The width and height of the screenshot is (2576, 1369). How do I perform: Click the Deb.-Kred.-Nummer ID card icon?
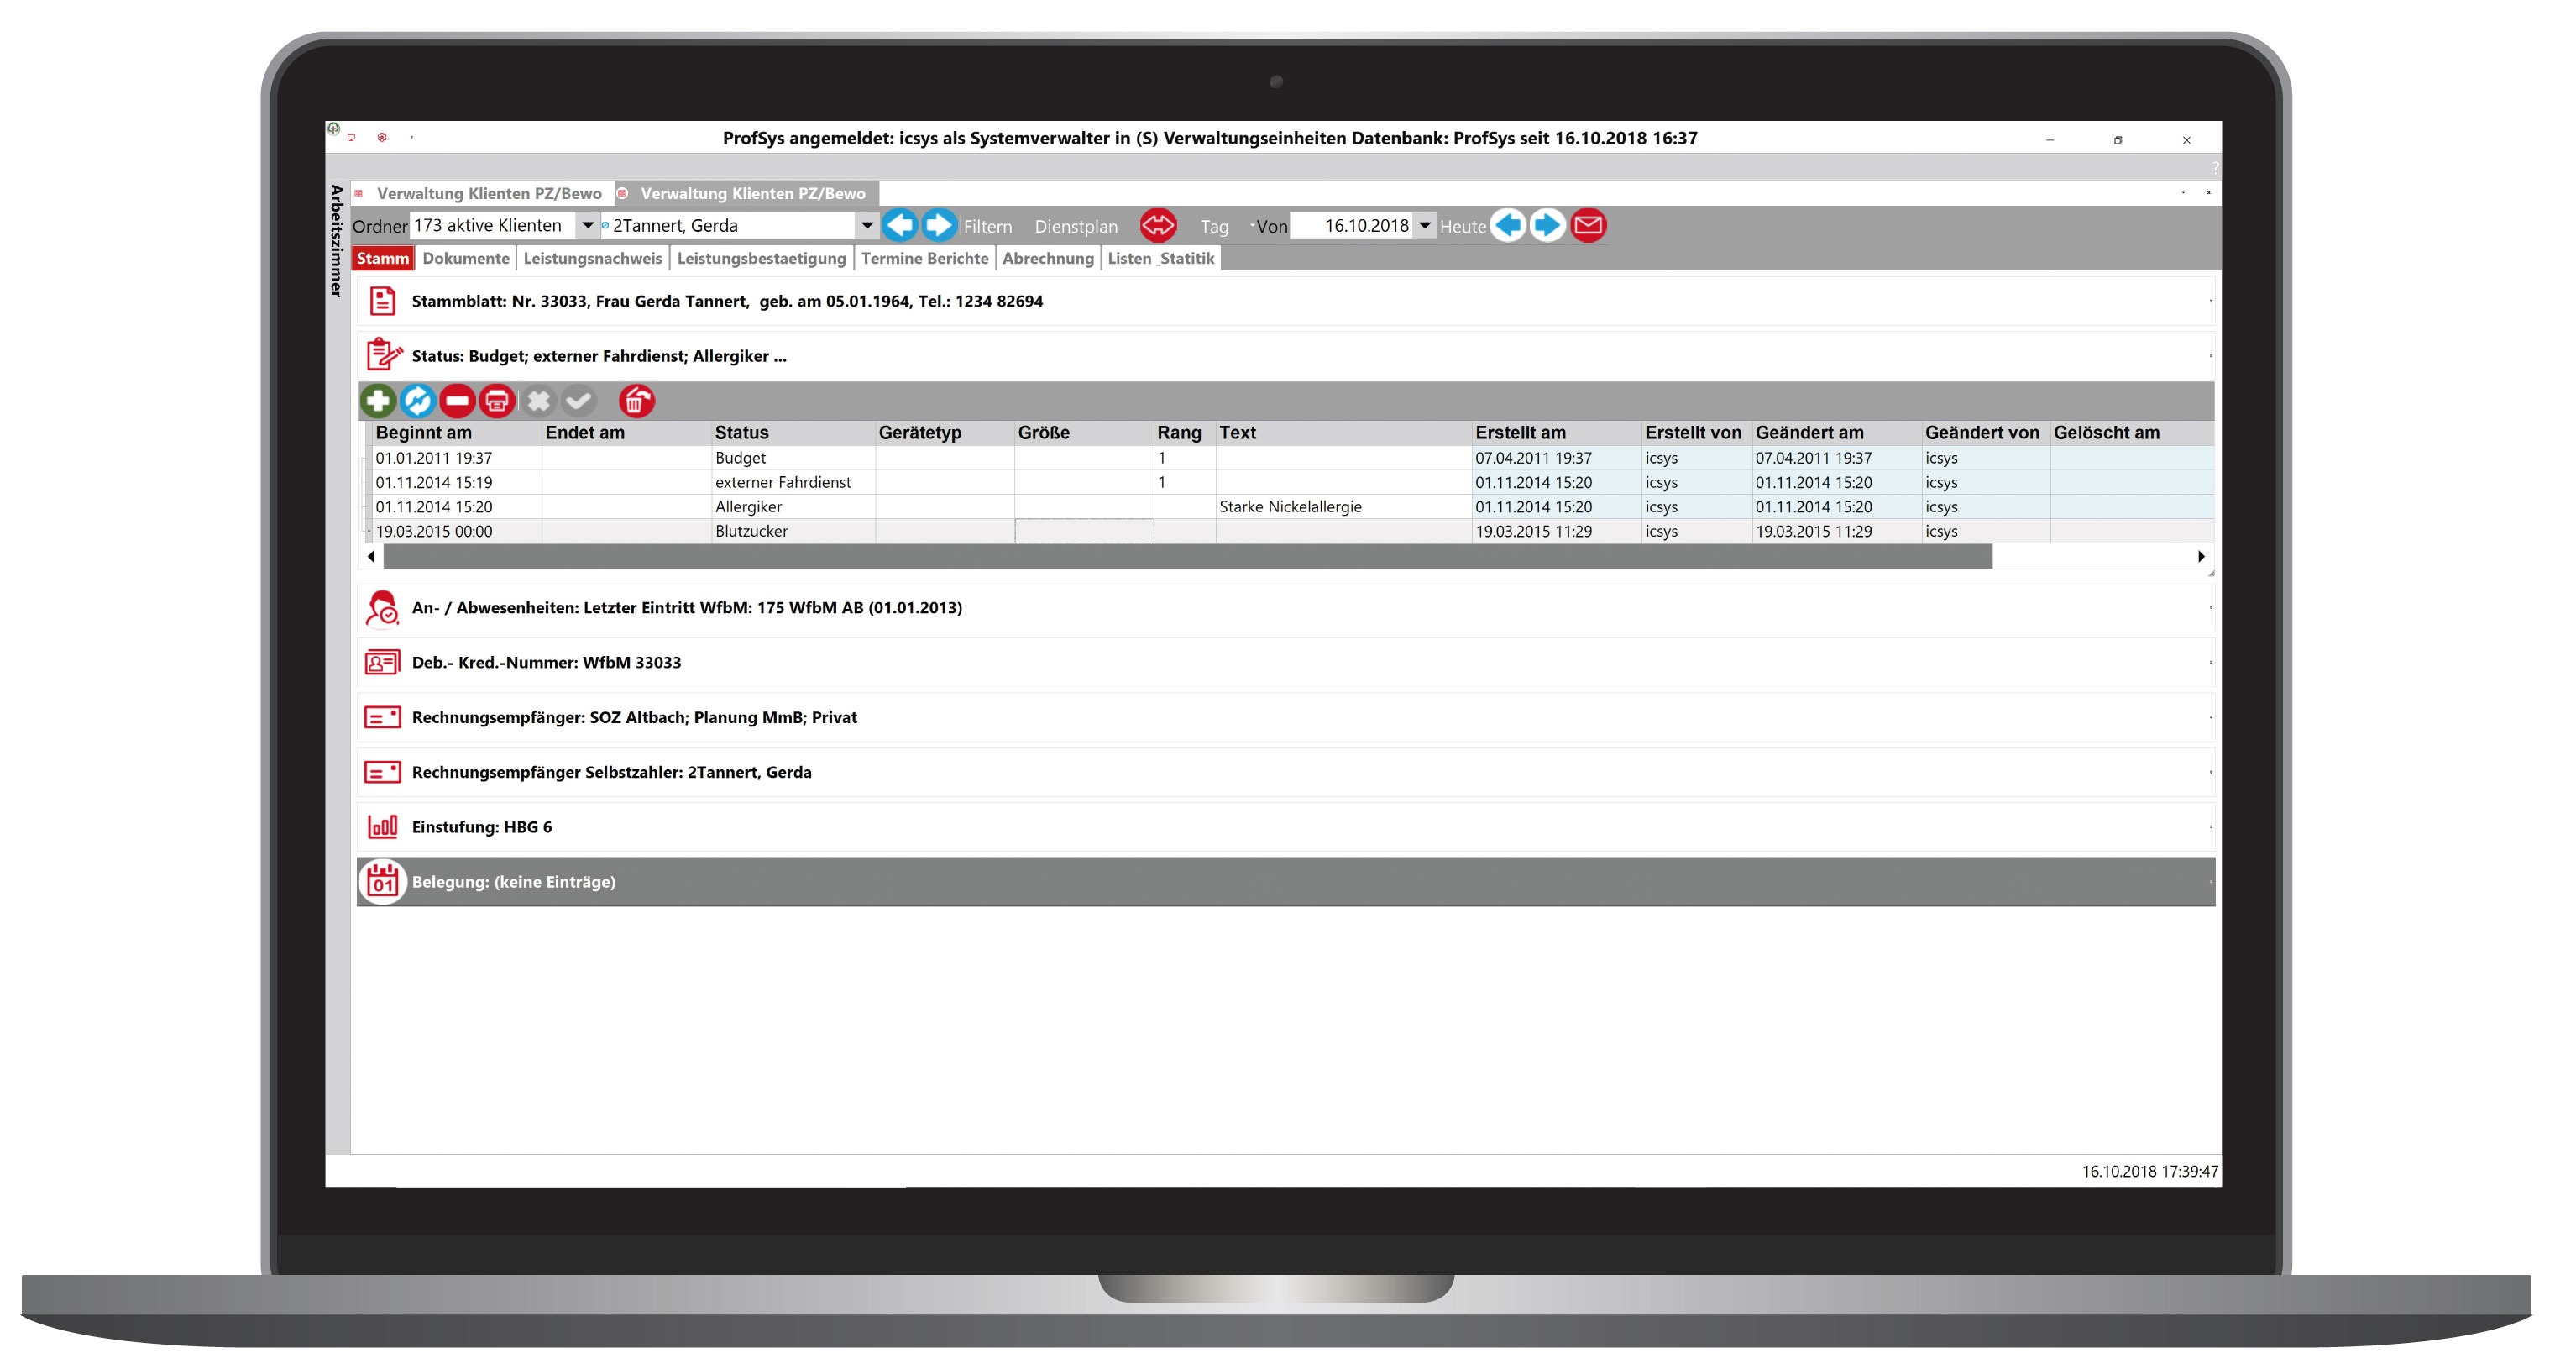point(382,663)
